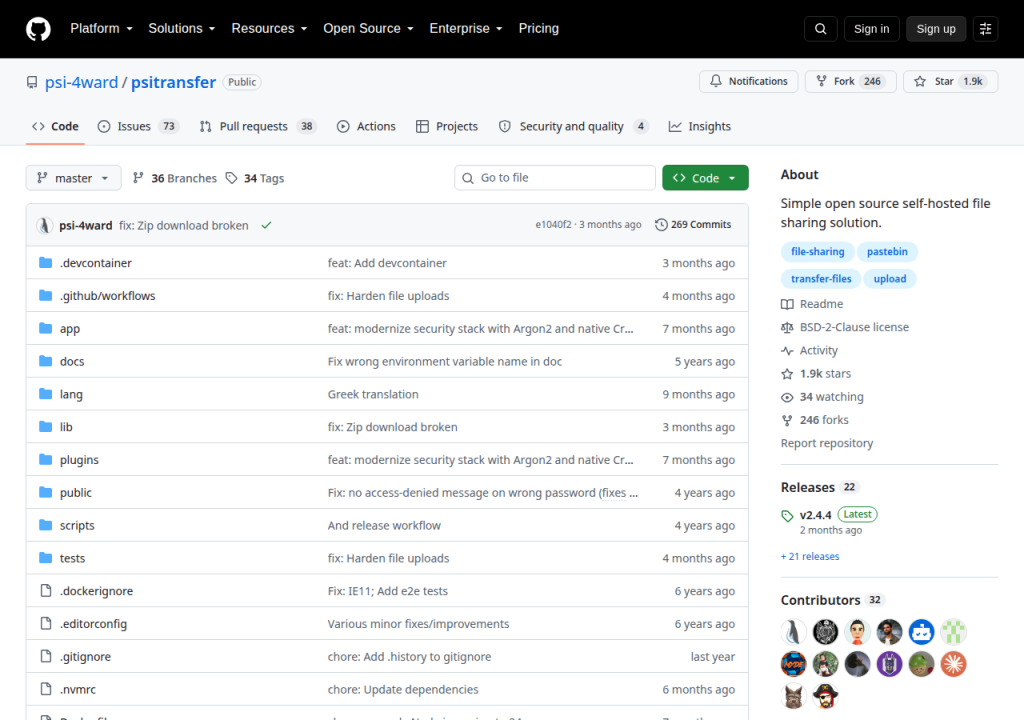The image size is (1024, 720).
Task: Open the first contributor avatar
Action: tap(793, 632)
